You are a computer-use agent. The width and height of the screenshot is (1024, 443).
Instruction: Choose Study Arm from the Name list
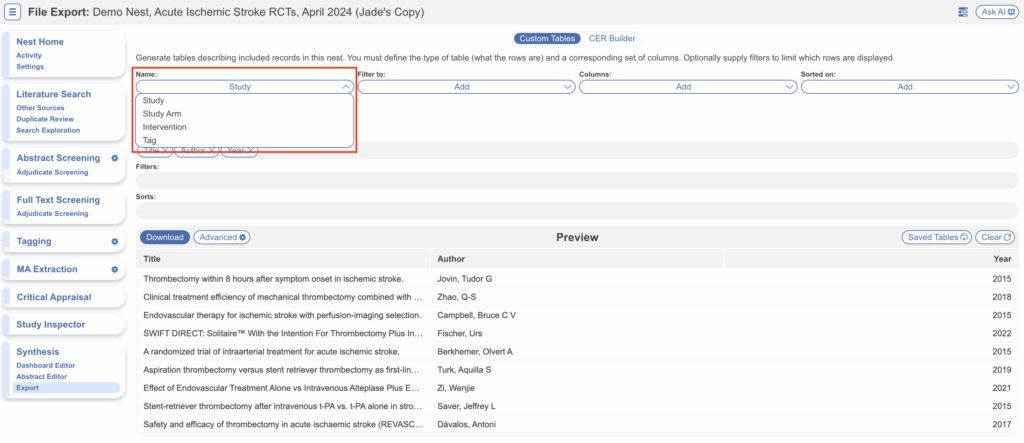[x=162, y=114]
